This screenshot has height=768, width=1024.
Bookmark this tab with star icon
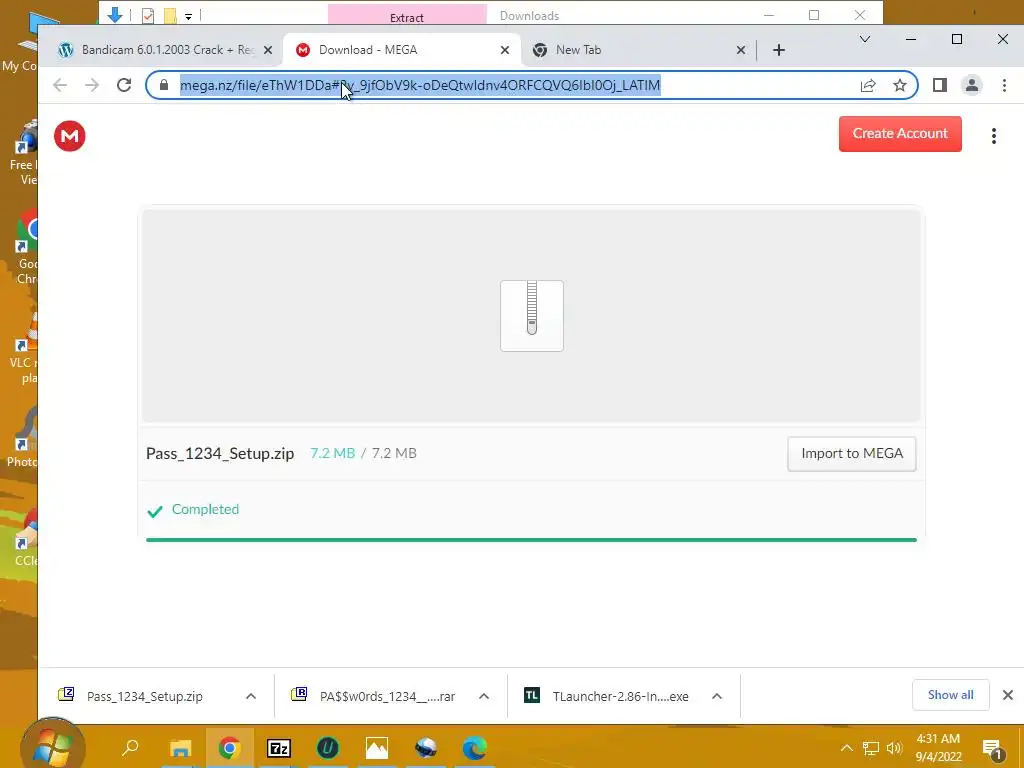(x=900, y=85)
